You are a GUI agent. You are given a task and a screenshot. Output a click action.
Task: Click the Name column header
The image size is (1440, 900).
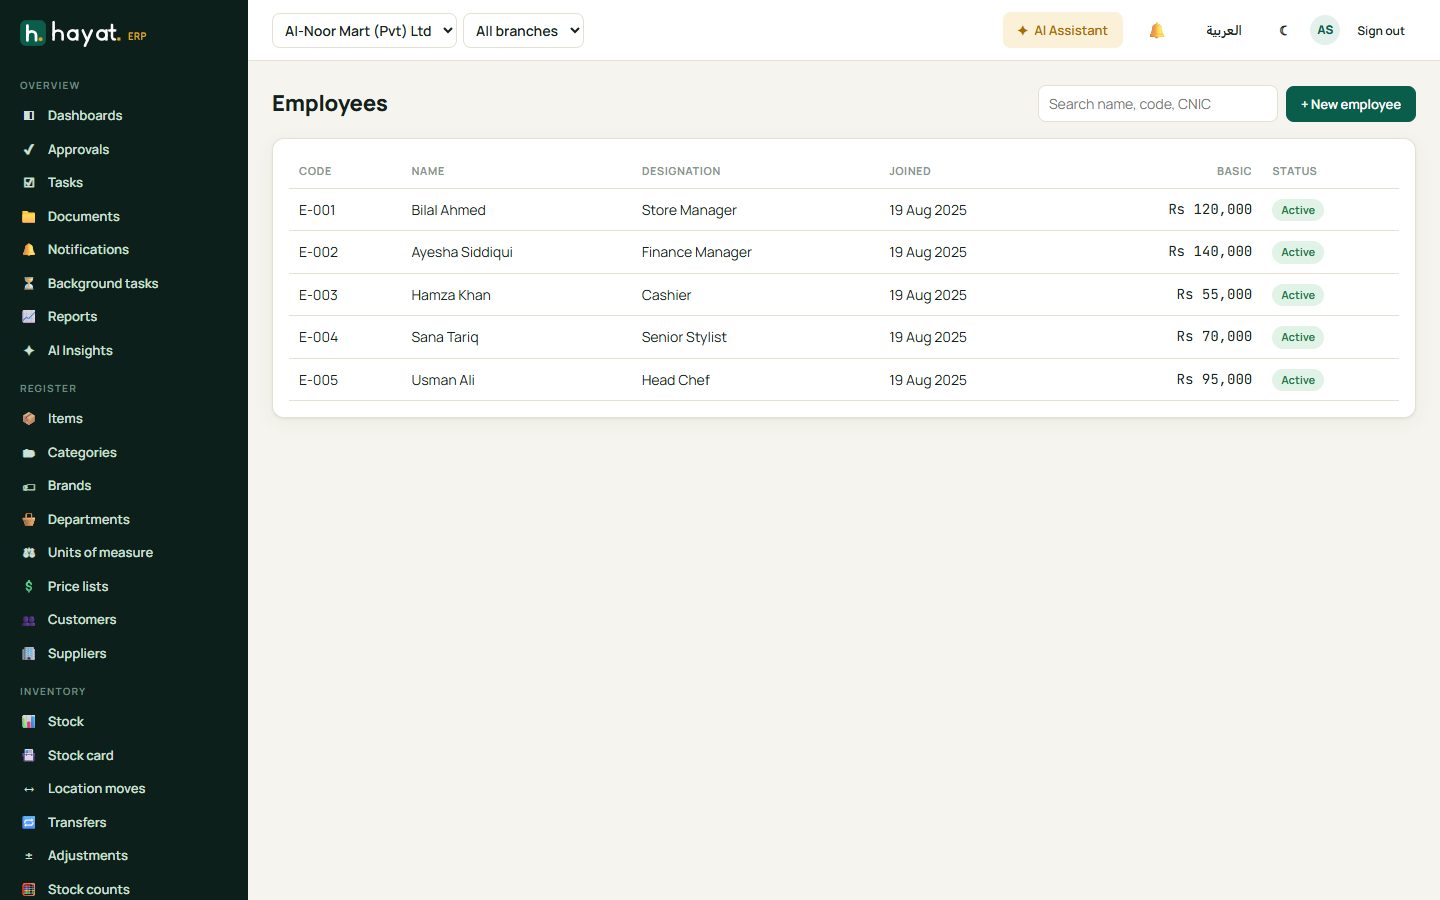428,171
